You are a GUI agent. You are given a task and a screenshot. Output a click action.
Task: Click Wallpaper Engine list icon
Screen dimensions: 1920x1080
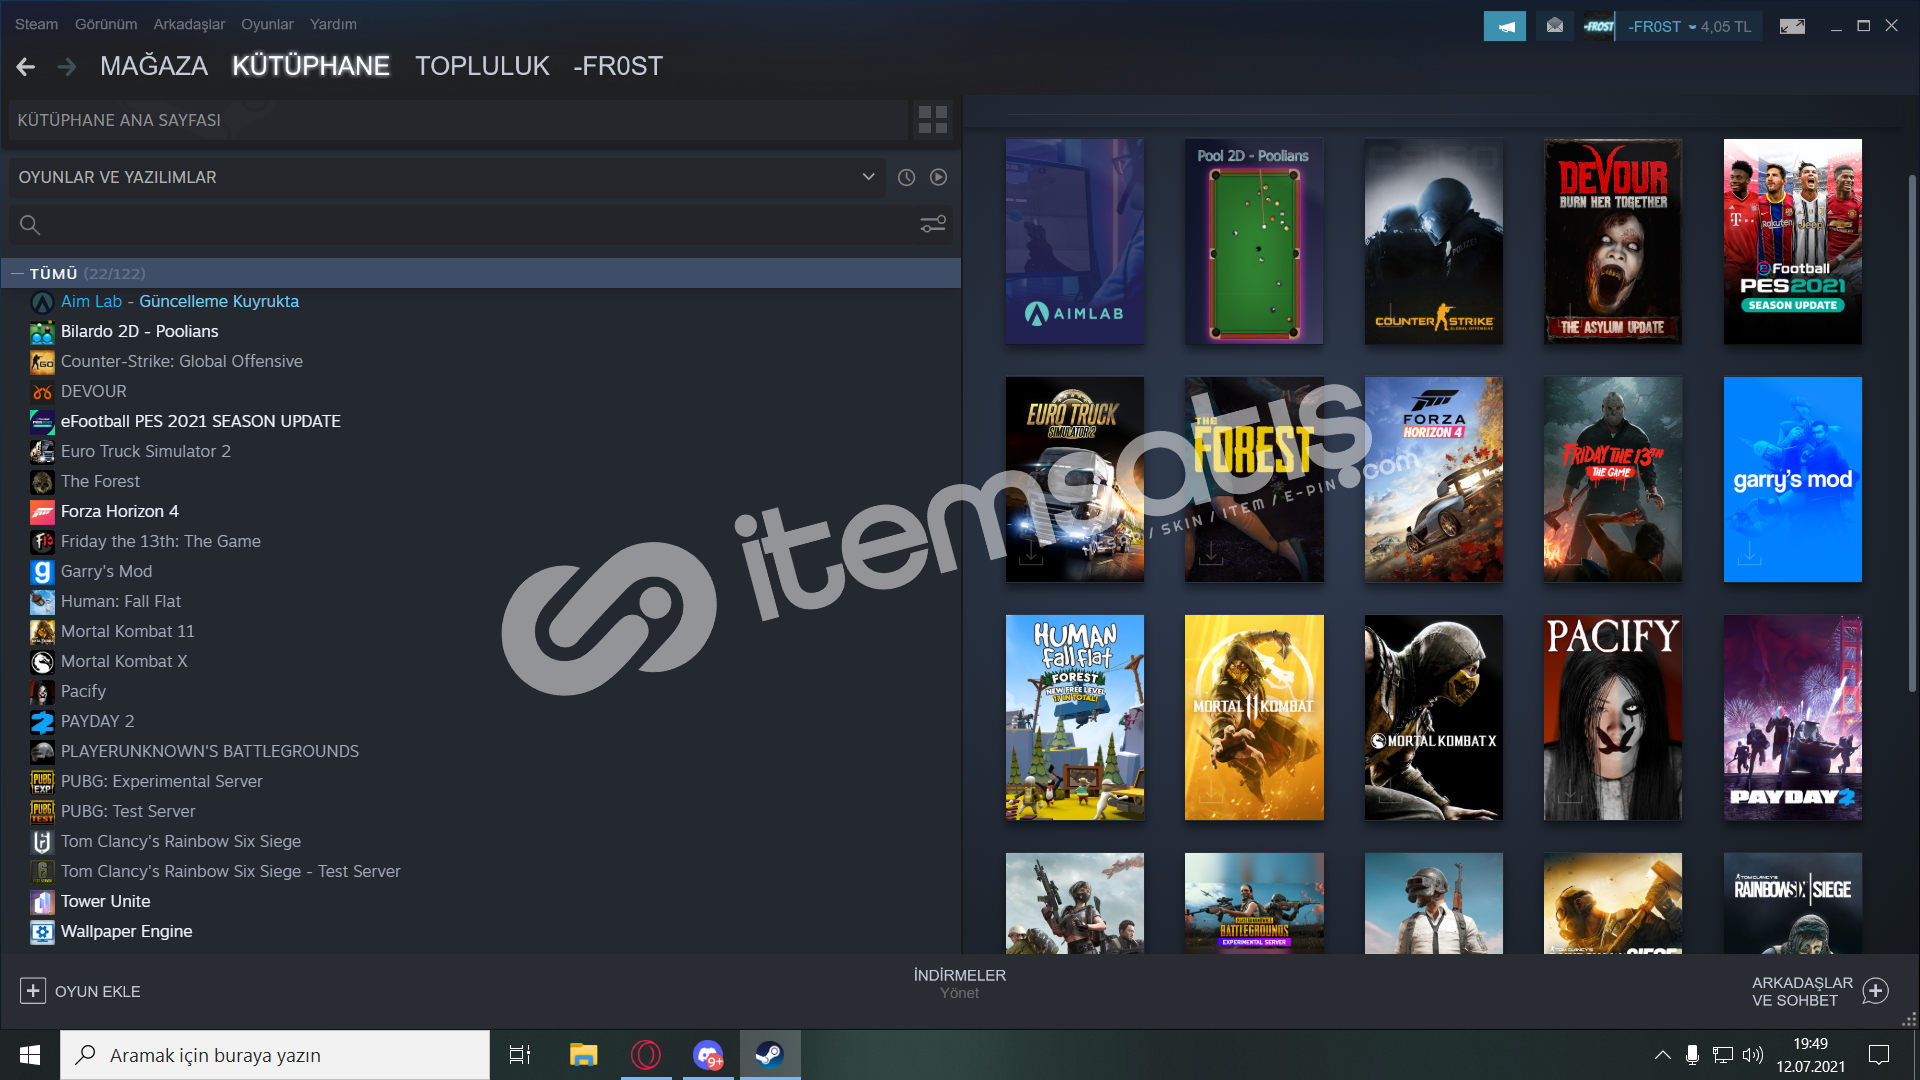(x=42, y=932)
